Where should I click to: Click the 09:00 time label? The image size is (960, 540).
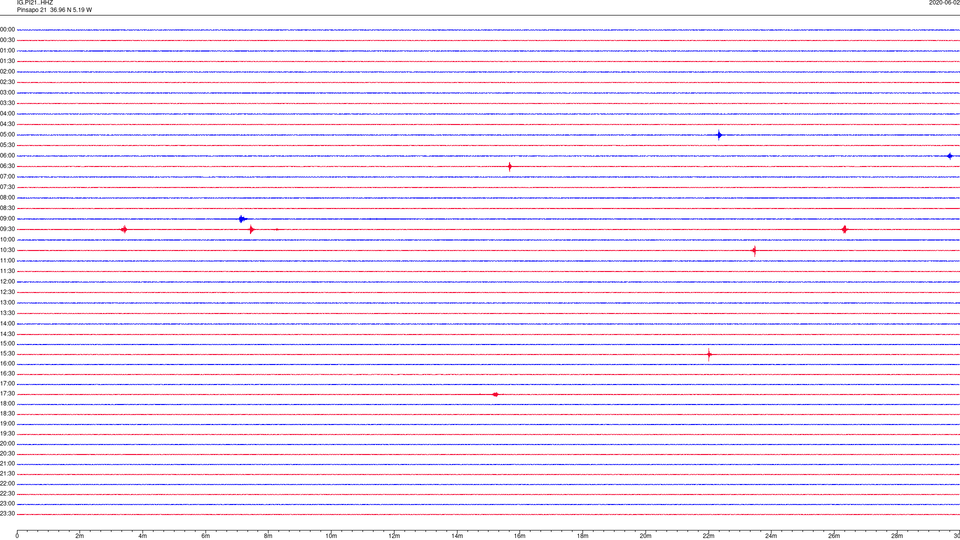coord(7,219)
